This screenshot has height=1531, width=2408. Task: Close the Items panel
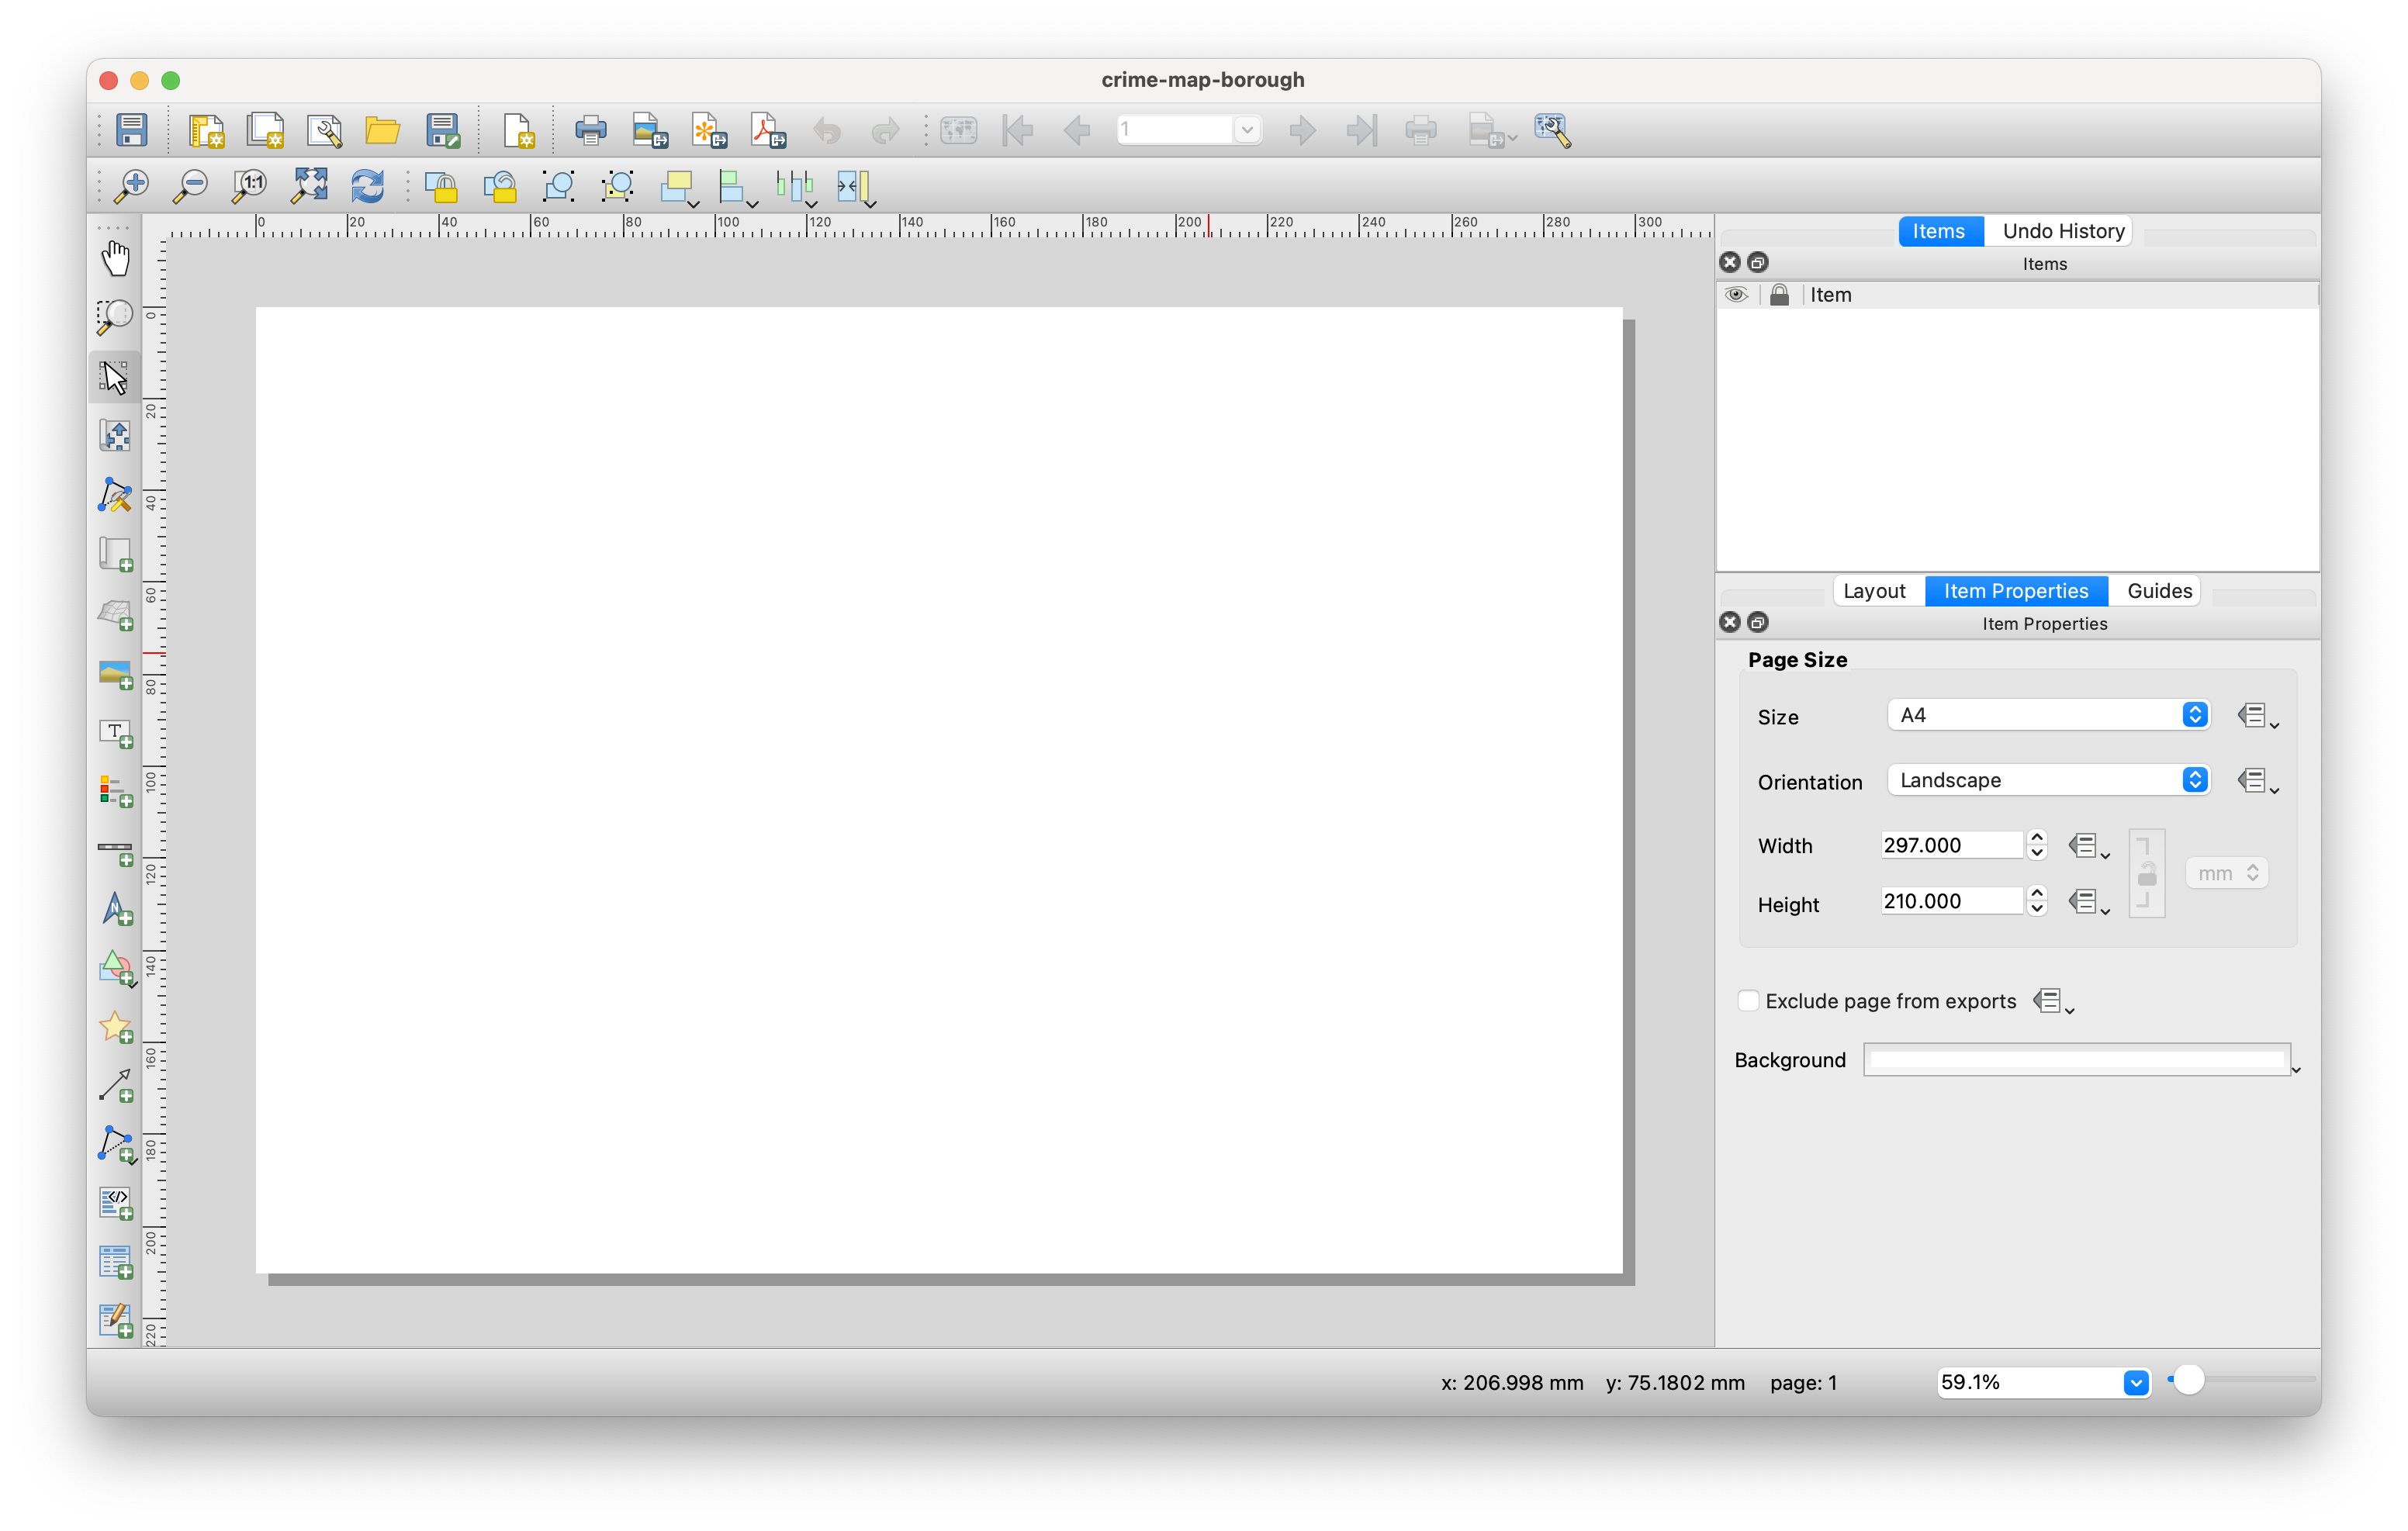1730,263
